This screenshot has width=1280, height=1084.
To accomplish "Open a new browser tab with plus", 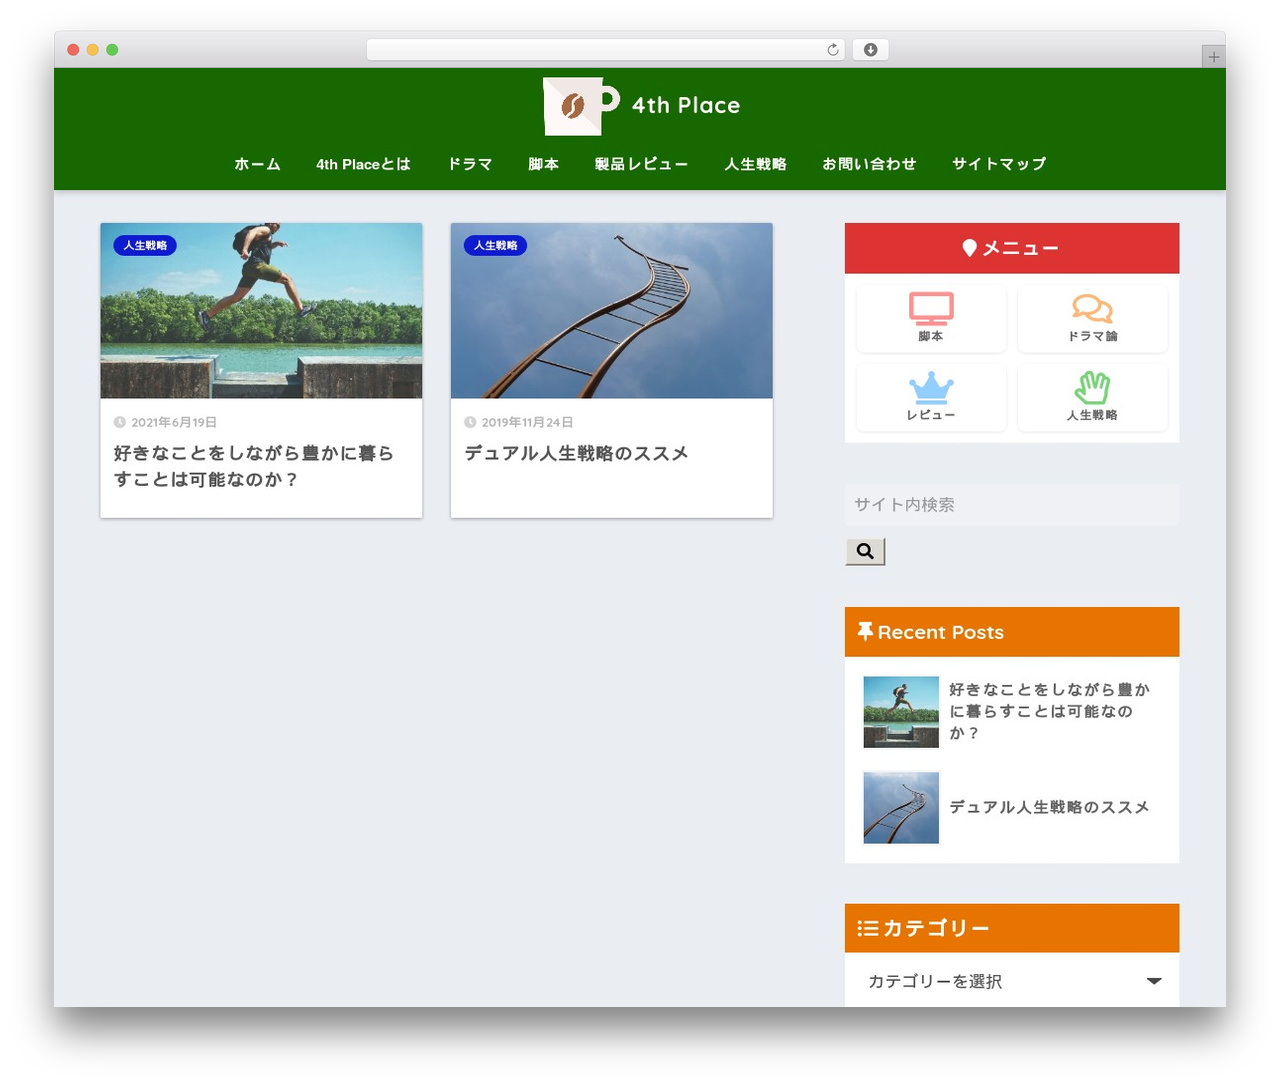I will (x=1213, y=57).
